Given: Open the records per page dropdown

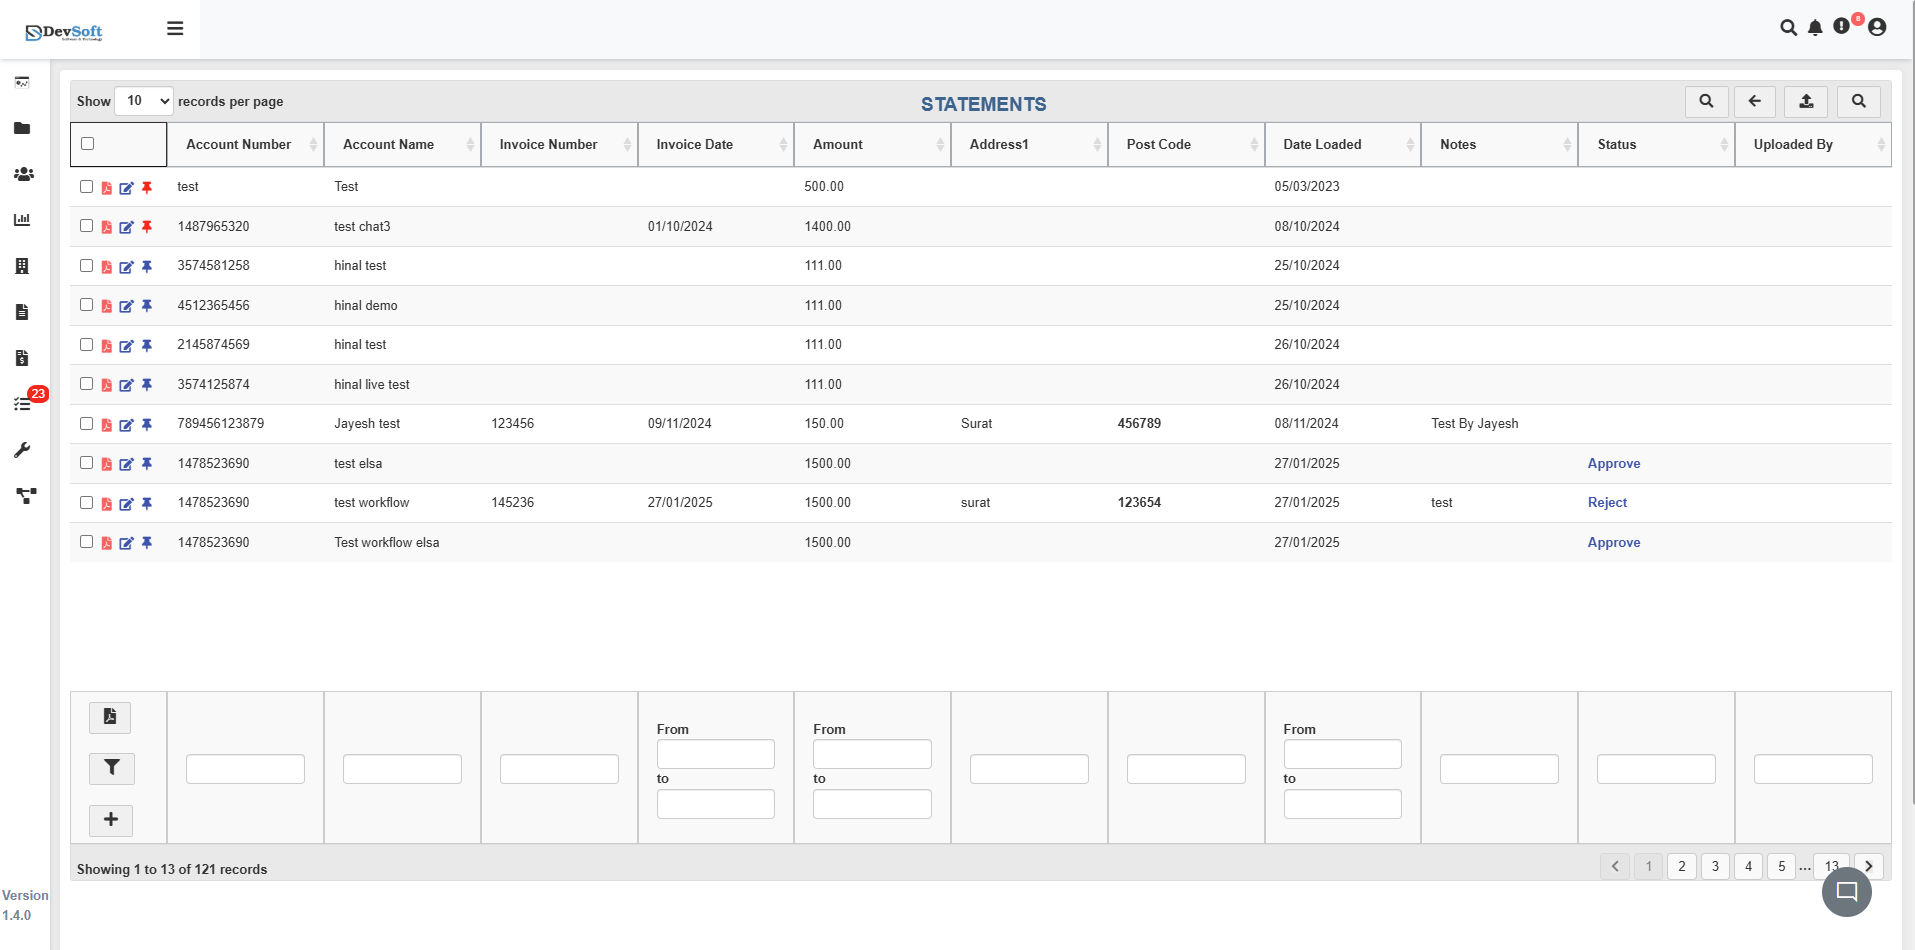Looking at the screenshot, I should coord(143,101).
